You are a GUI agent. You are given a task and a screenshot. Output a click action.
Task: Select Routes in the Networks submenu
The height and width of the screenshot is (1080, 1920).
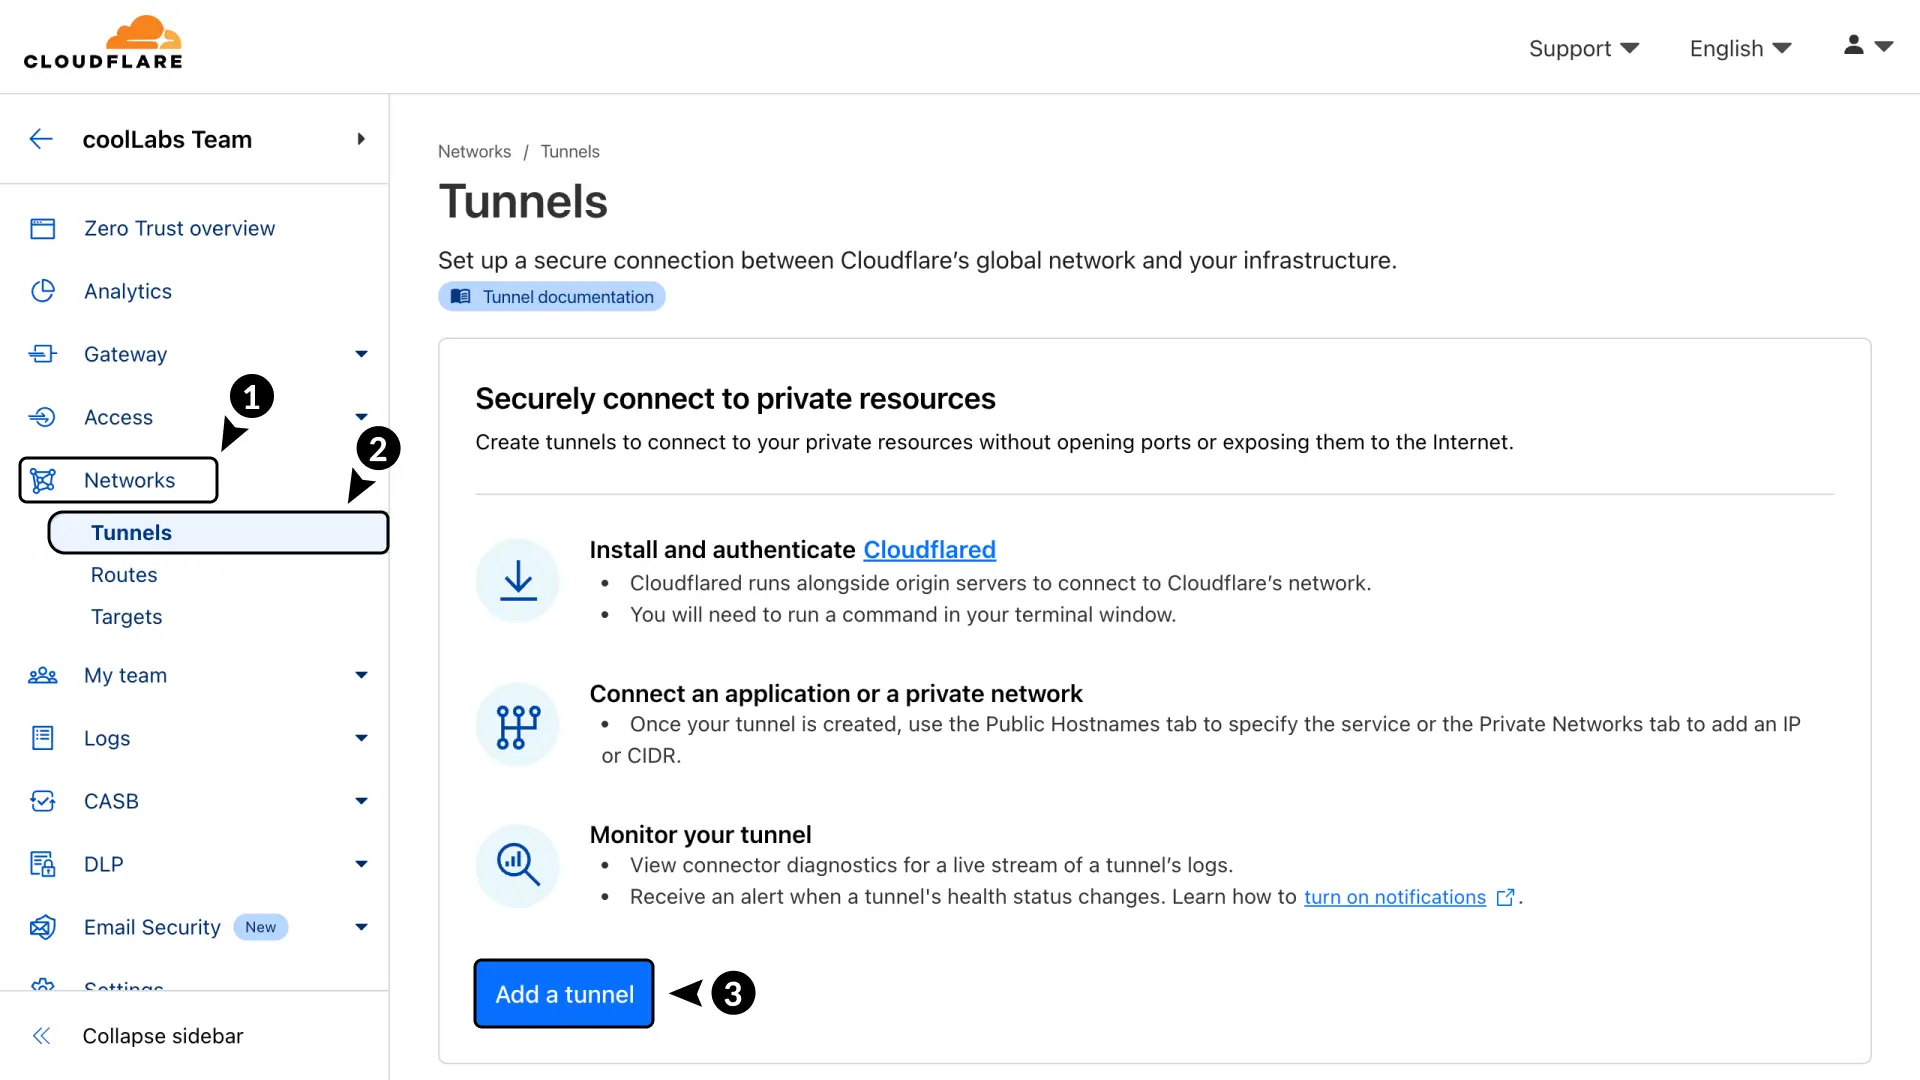[124, 575]
